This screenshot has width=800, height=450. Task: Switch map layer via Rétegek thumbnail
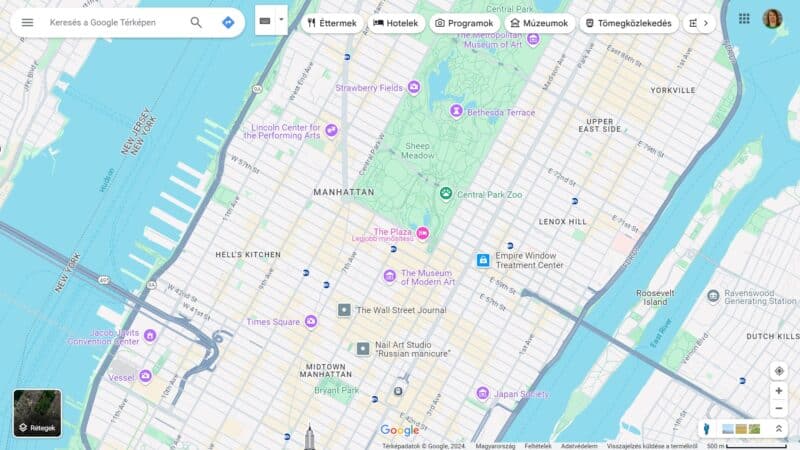(37, 413)
